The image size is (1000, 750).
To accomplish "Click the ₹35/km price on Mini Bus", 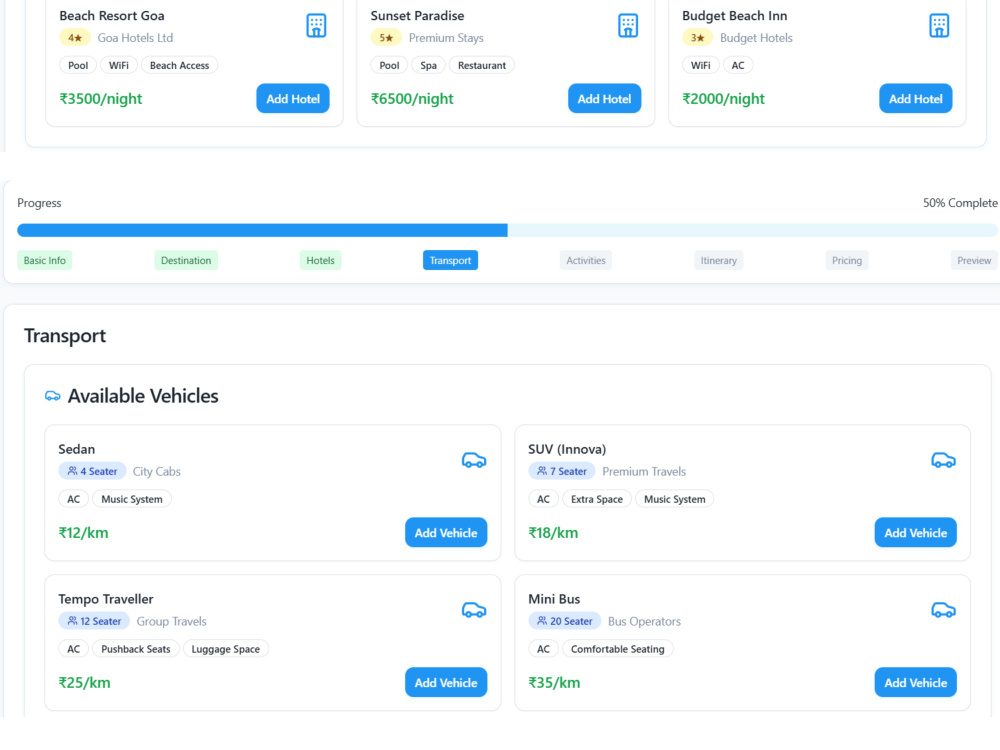I will 554,682.
